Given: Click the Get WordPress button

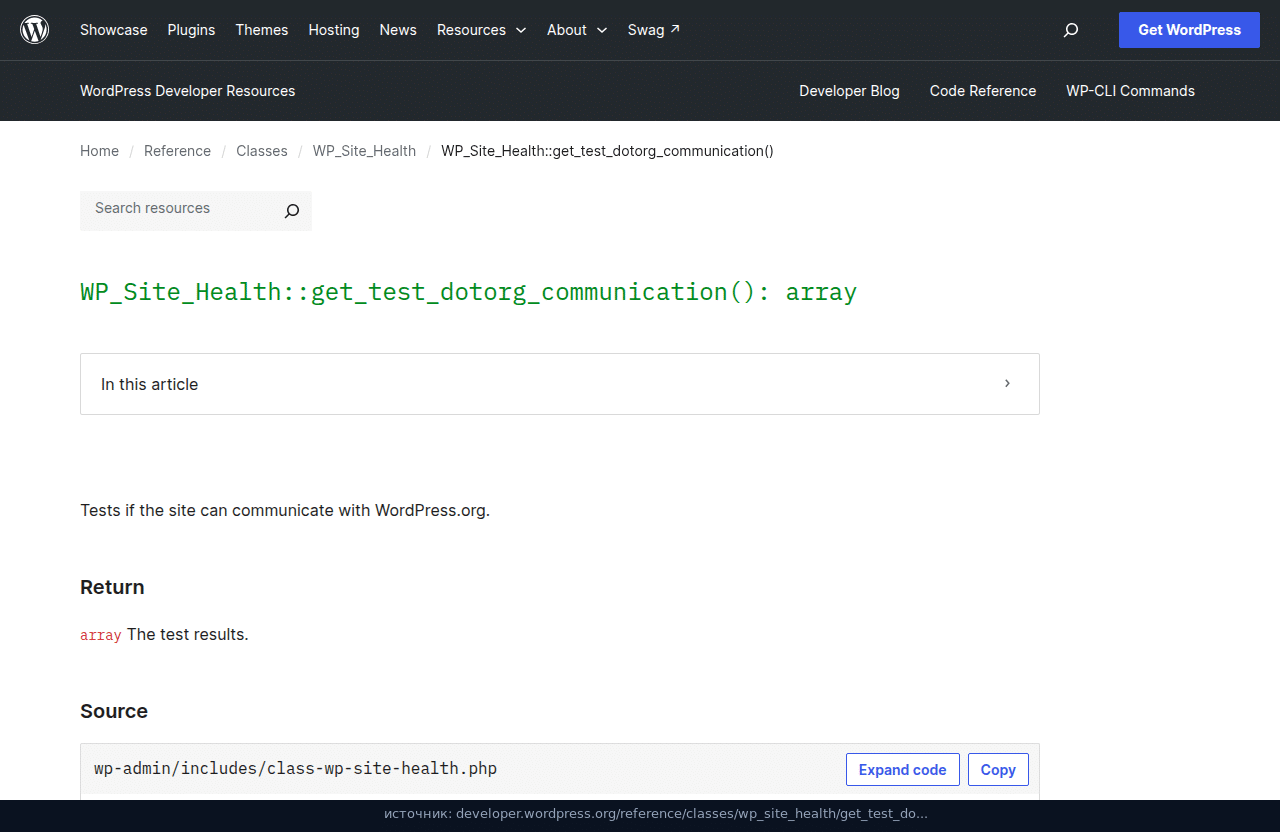Looking at the screenshot, I should [1189, 30].
